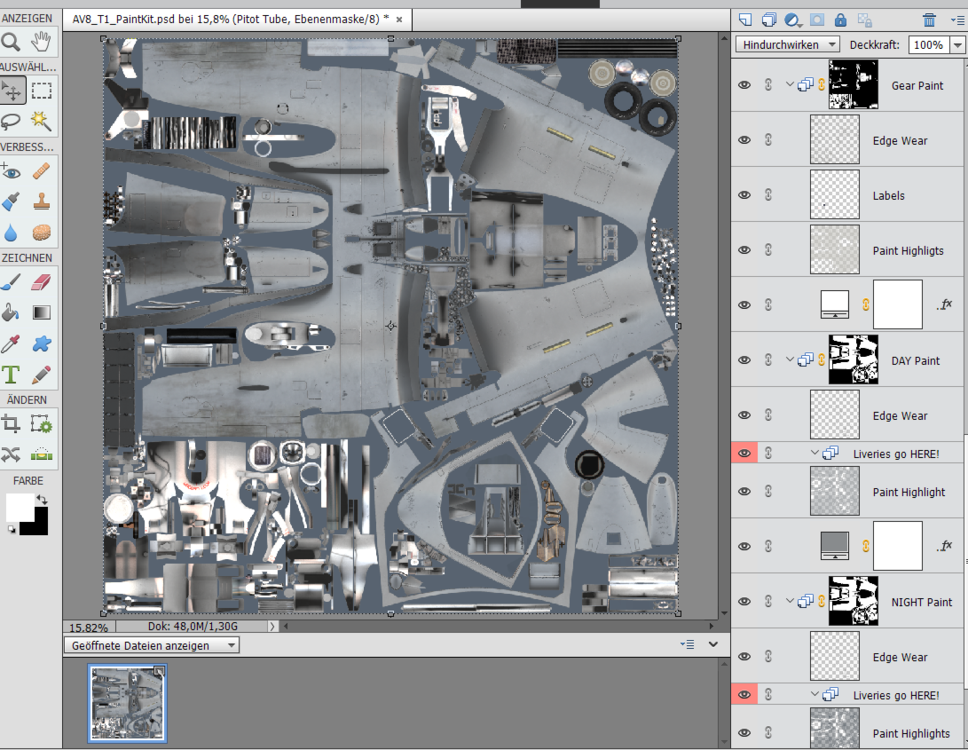Viewport: 968px width, 750px height.
Task: Toggle visibility of Labels layer
Action: pyautogui.click(x=744, y=196)
